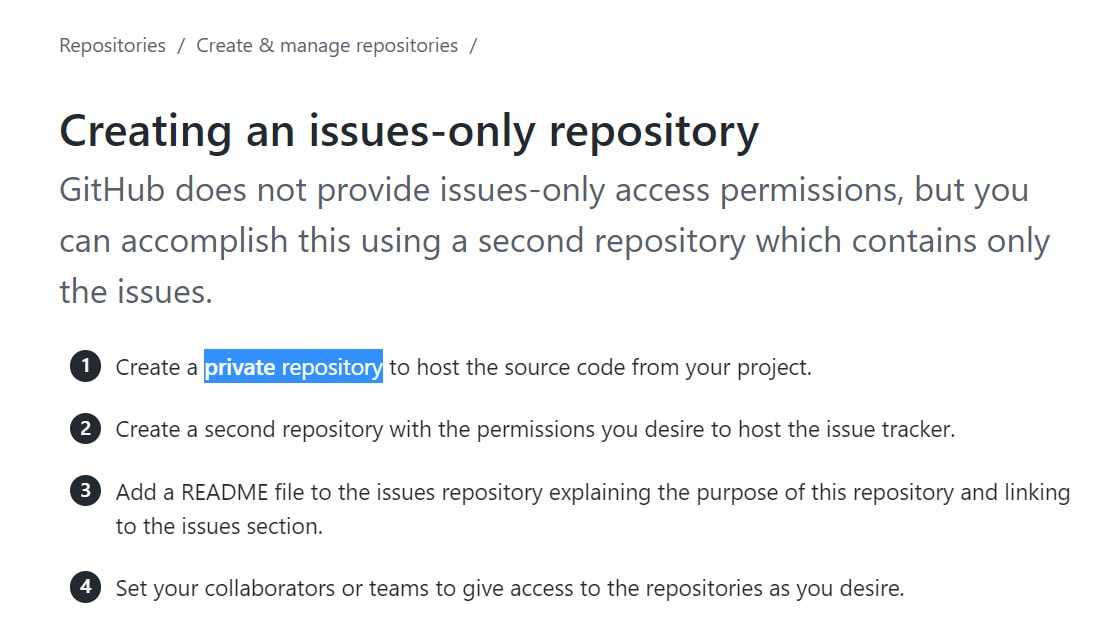
Task: Follow the highlighted private repository link
Action: tap(293, 368)
